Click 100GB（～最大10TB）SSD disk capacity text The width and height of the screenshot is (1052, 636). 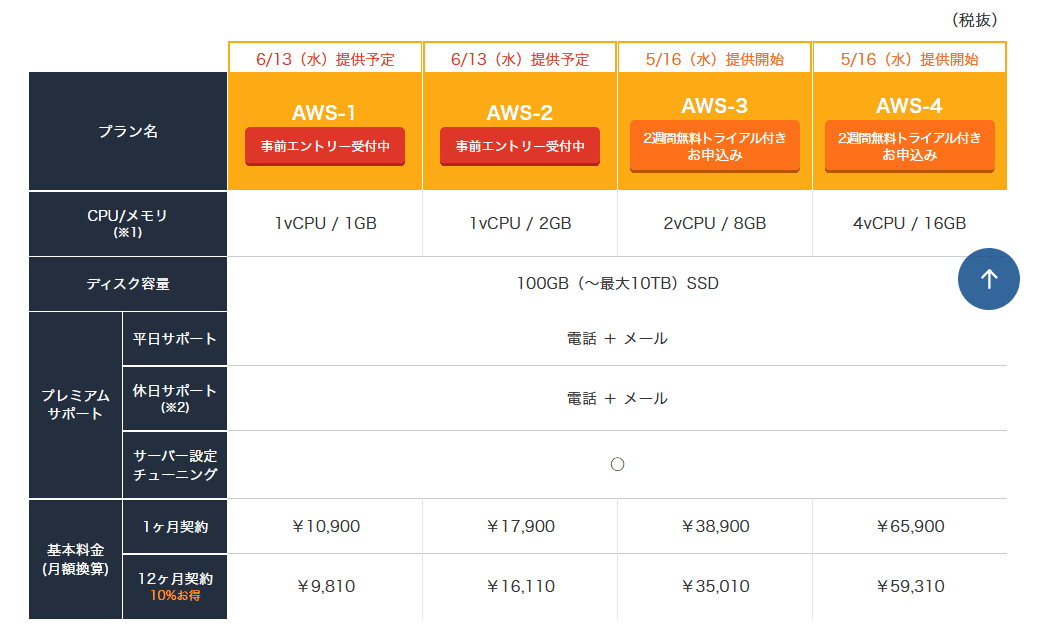617,284
